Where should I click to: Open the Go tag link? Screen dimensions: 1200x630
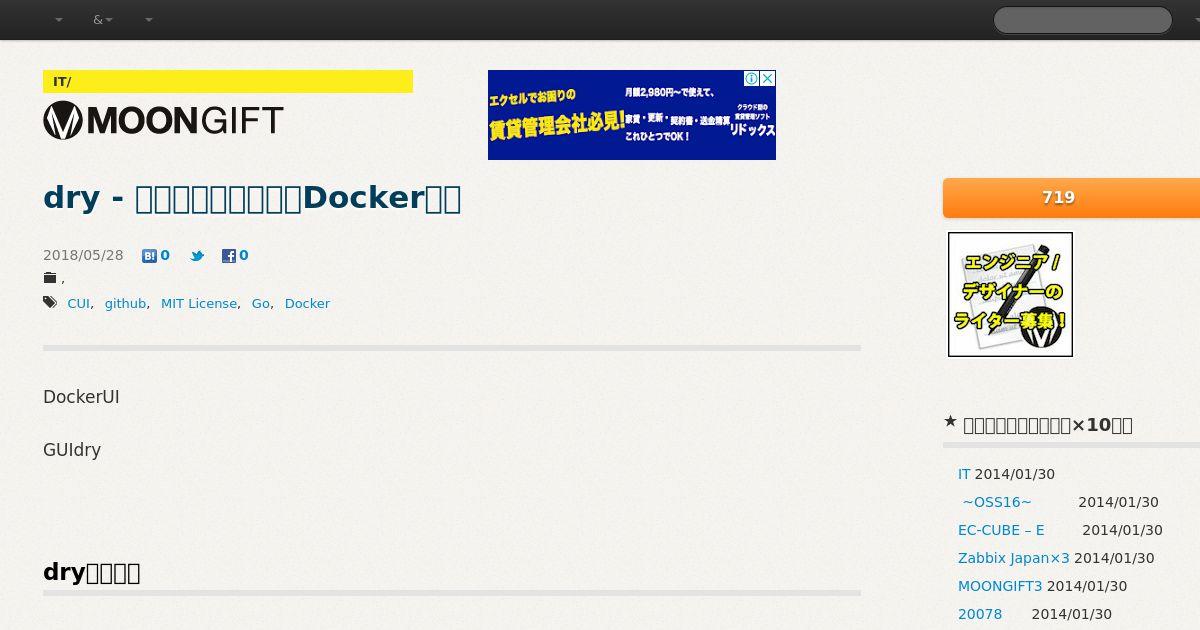tap(261, 303)
